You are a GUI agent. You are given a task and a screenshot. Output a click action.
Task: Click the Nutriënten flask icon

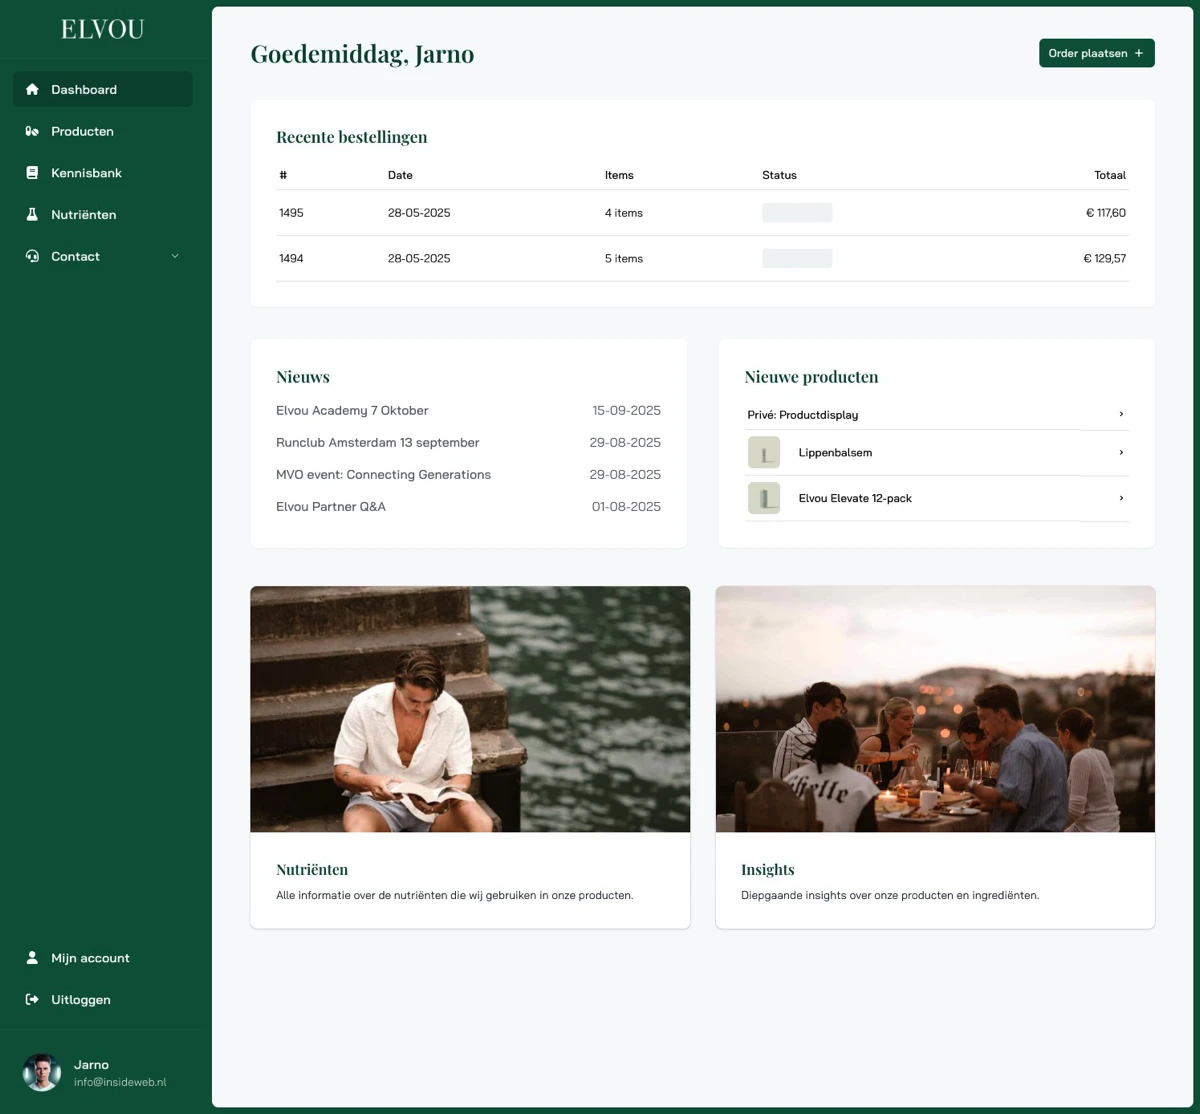tap(32, 215)
